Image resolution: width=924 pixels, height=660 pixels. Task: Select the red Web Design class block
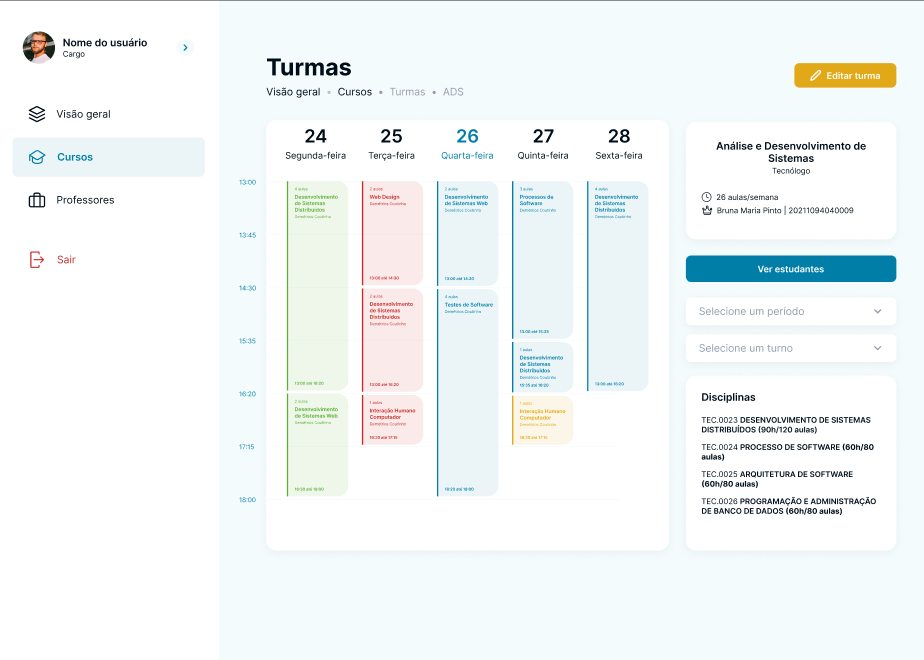[x=392, y=232]
